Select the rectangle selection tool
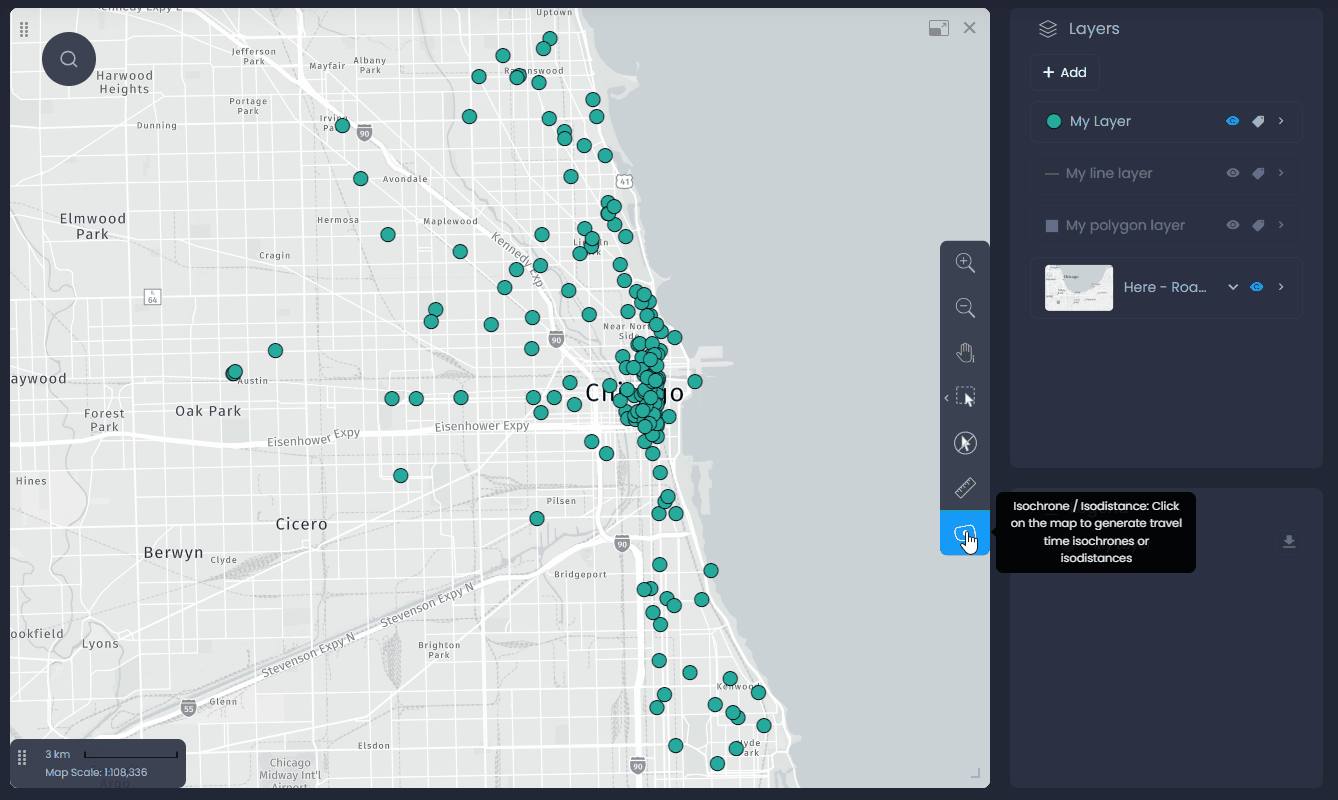 point(965,398)
